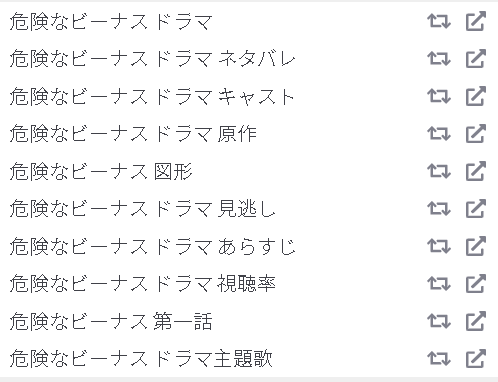Select the 危険なビーナス ドラマ主題歌 suggestion text
498x382 pixels.
(141, 359)
